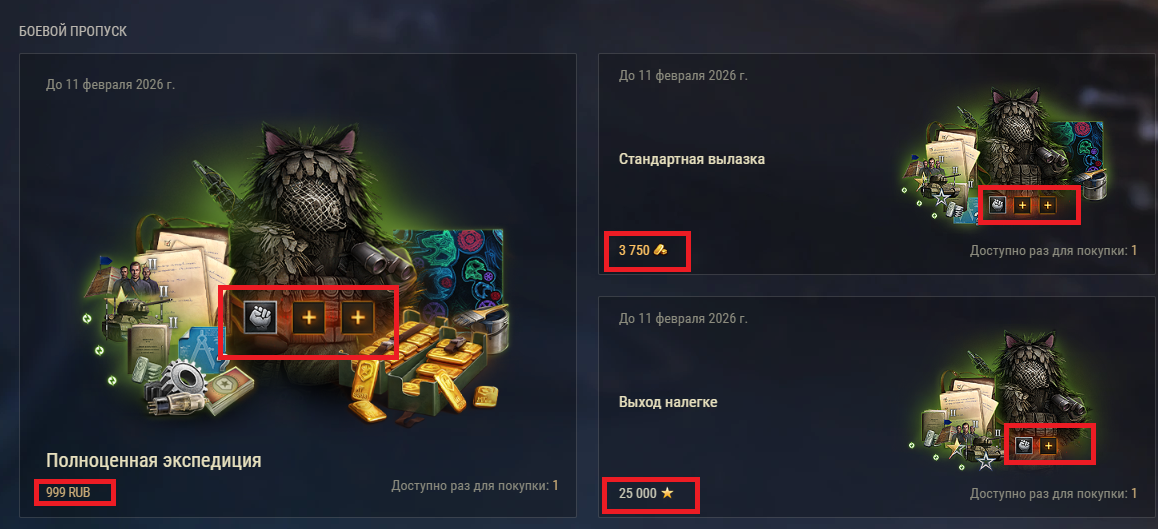Viewport: 1158px width, 529px height.
Task: Click first plus icon in Стандартная вылазка card
Action: tap(1022, 205)
